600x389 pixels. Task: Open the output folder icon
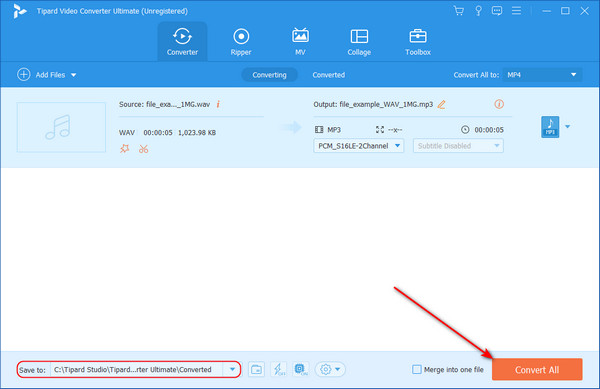(256, 369)
